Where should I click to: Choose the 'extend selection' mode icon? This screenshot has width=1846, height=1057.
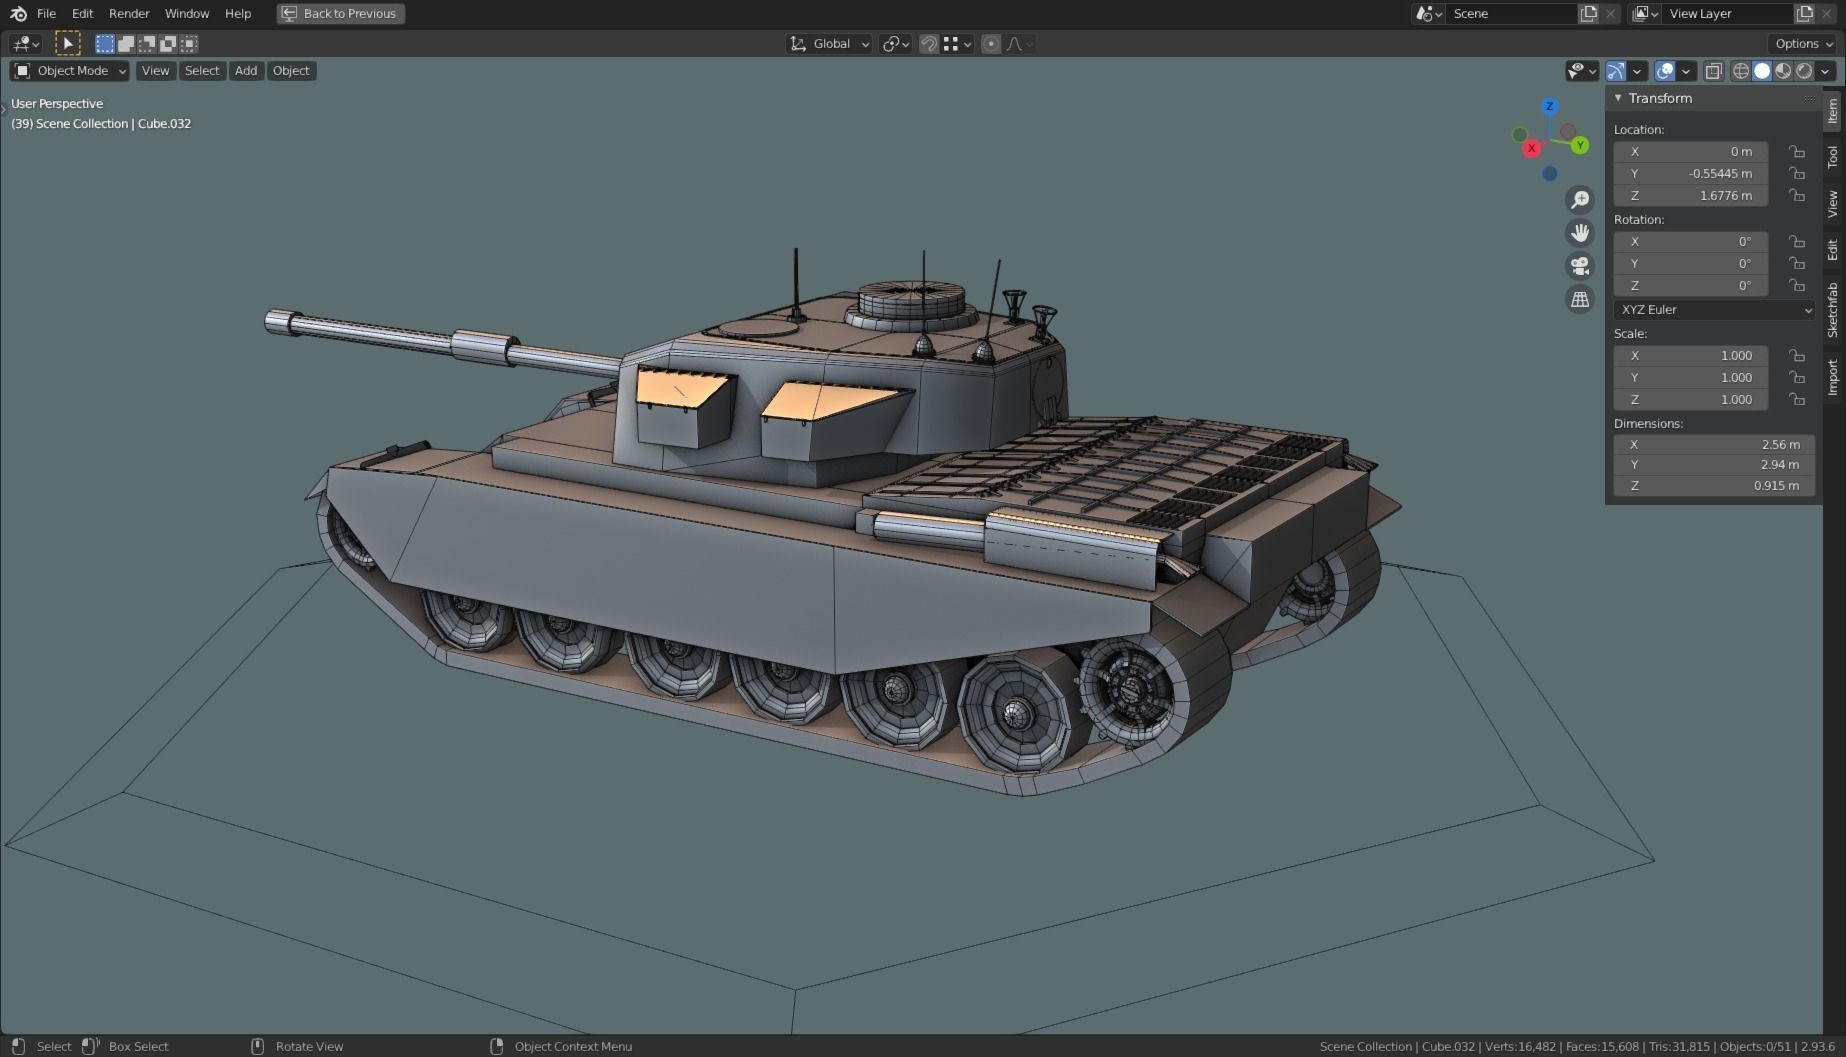tap(126, 43)
